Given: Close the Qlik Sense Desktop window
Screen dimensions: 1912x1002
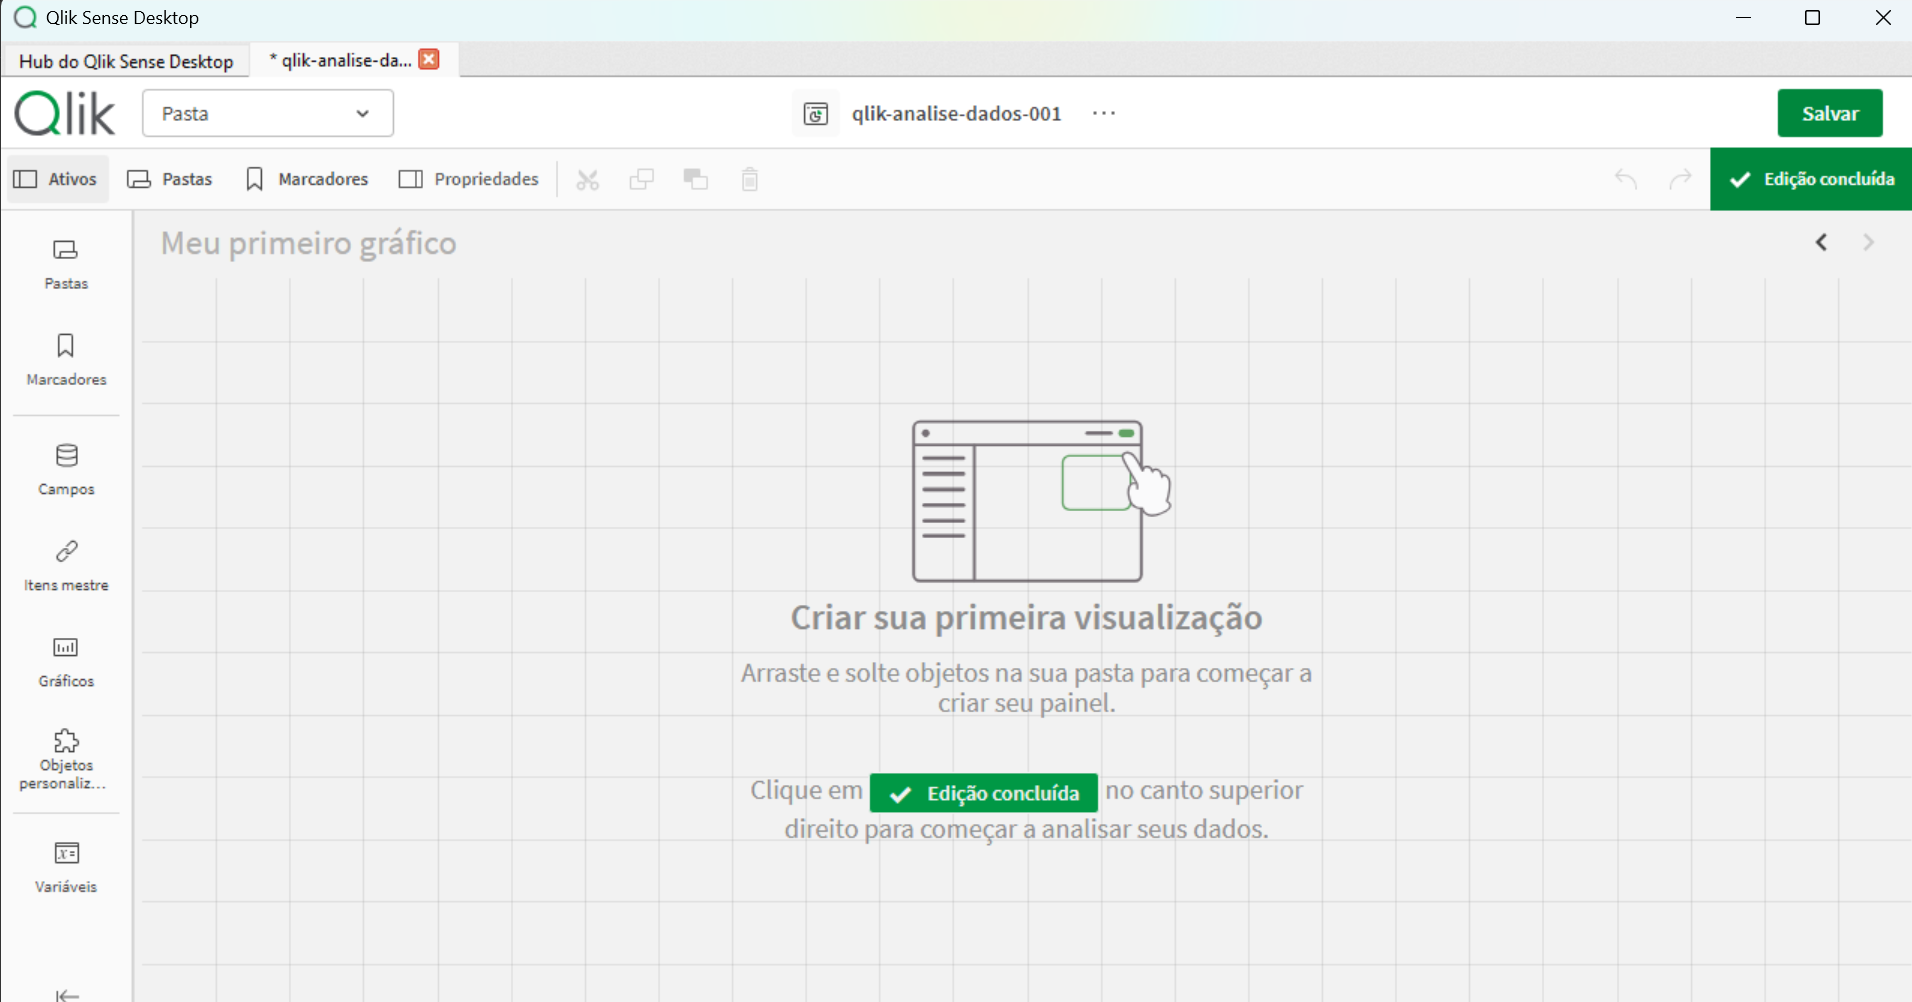Looking at the screenshot, I should 1883,18.
